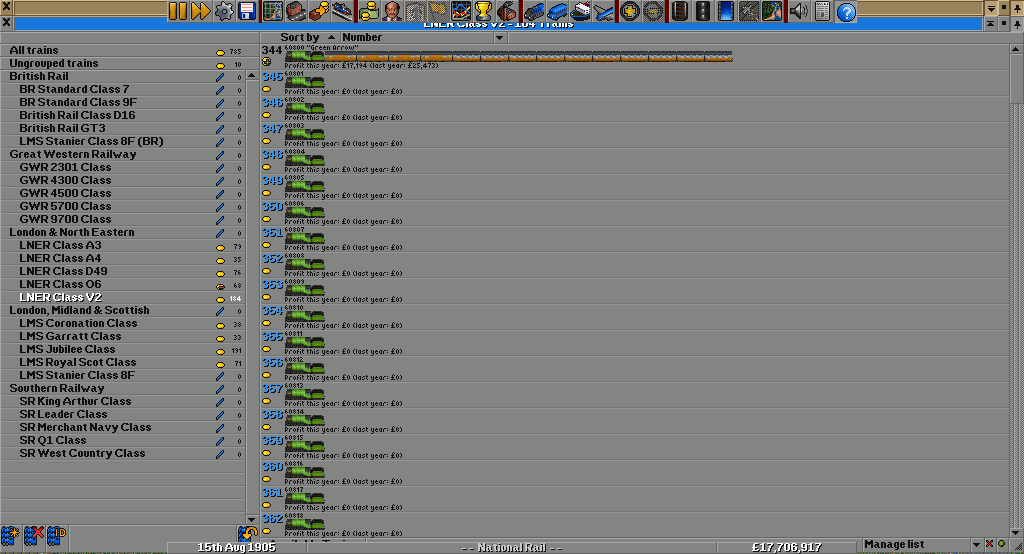Click the rename group icon
This screenshot has width=1024, height=554.
56,536
